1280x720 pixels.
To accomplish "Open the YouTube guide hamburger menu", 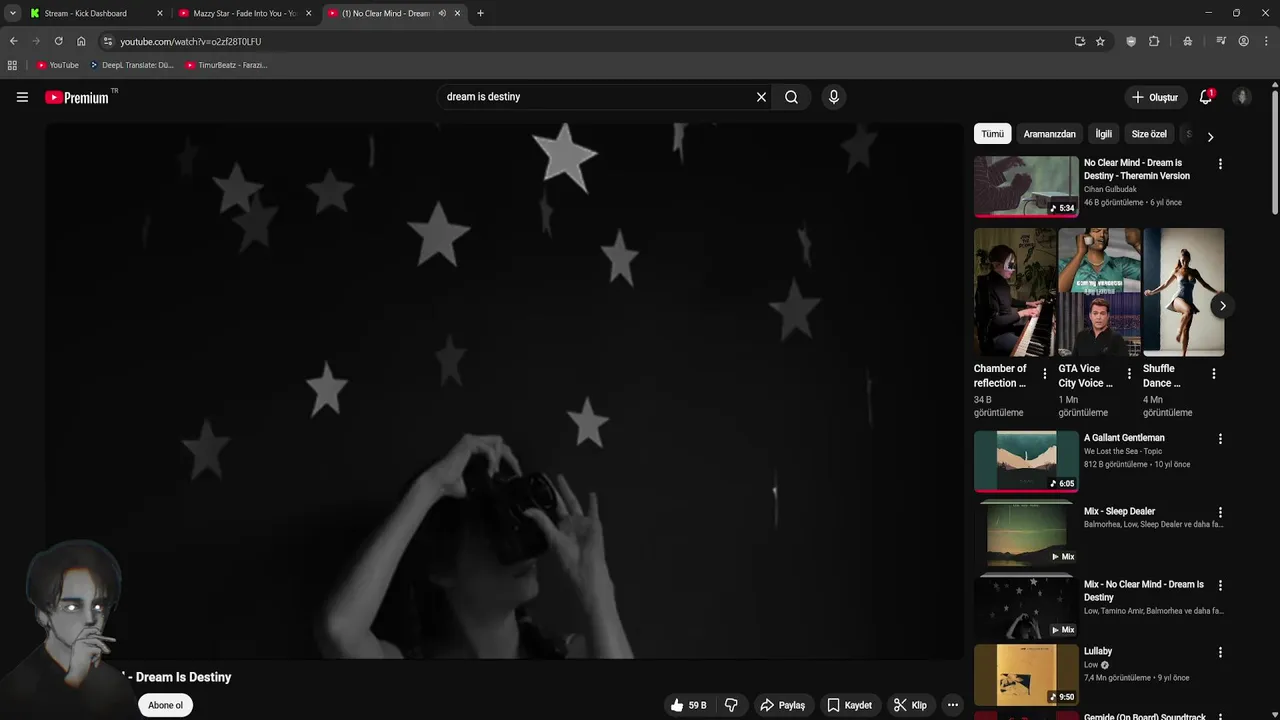I will (22, 97).
